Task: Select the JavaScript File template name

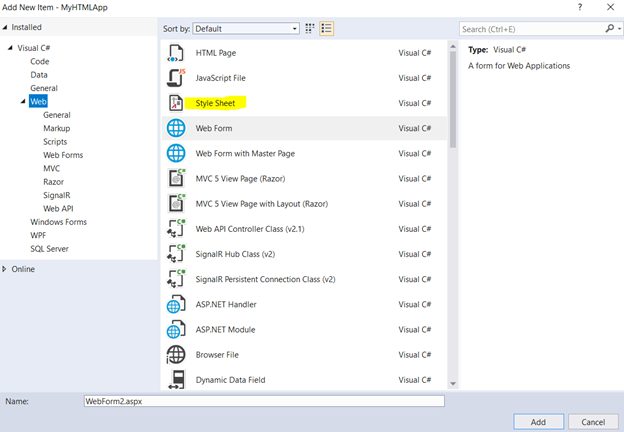Action: pyautogui.click(x=220, y=78)
